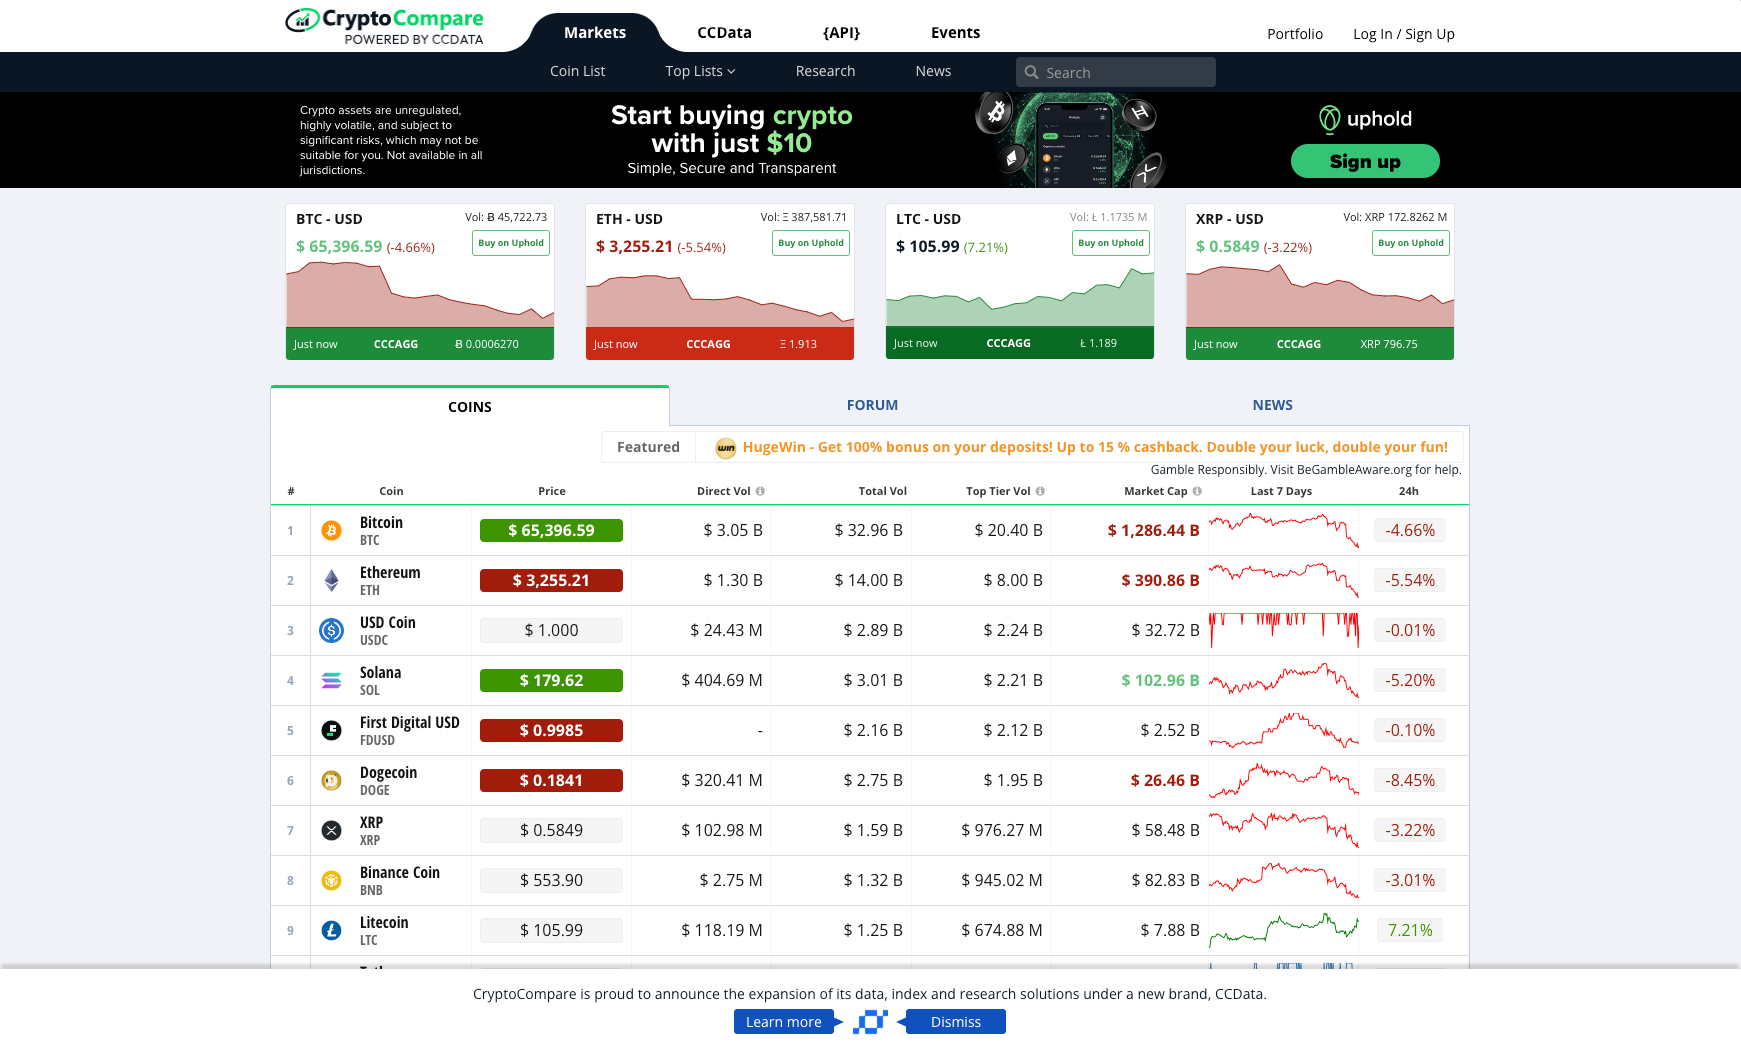The height and width of the screenshot is (1057, 1741).
Task: Open Litecoin 7-day sparkline chart
Action: click(1284, 931)
